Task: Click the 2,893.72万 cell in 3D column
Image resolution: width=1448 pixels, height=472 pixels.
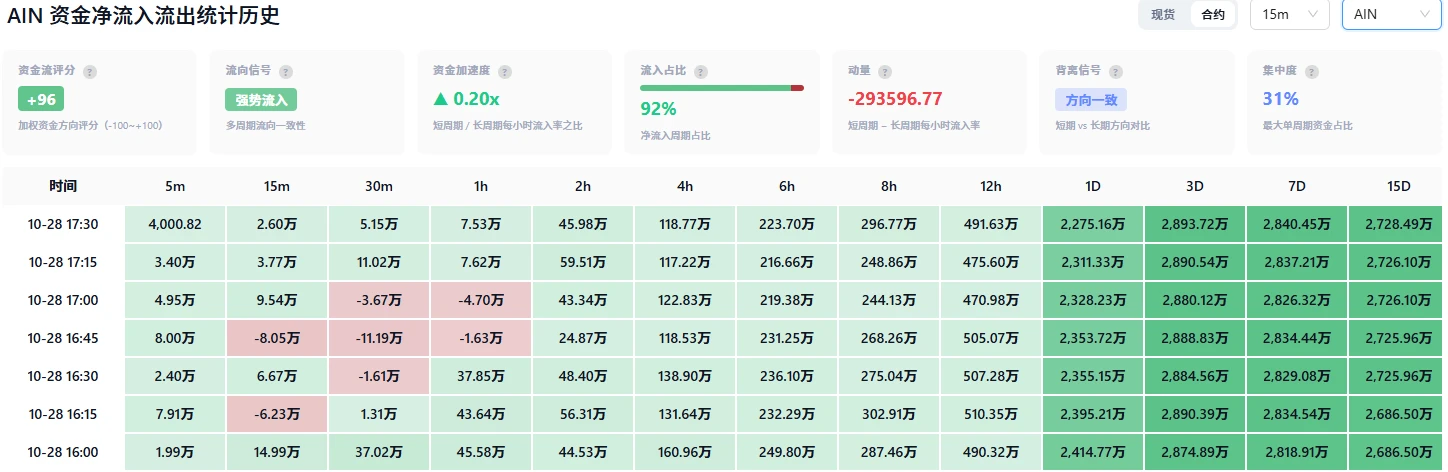Action: (1195, 224)
